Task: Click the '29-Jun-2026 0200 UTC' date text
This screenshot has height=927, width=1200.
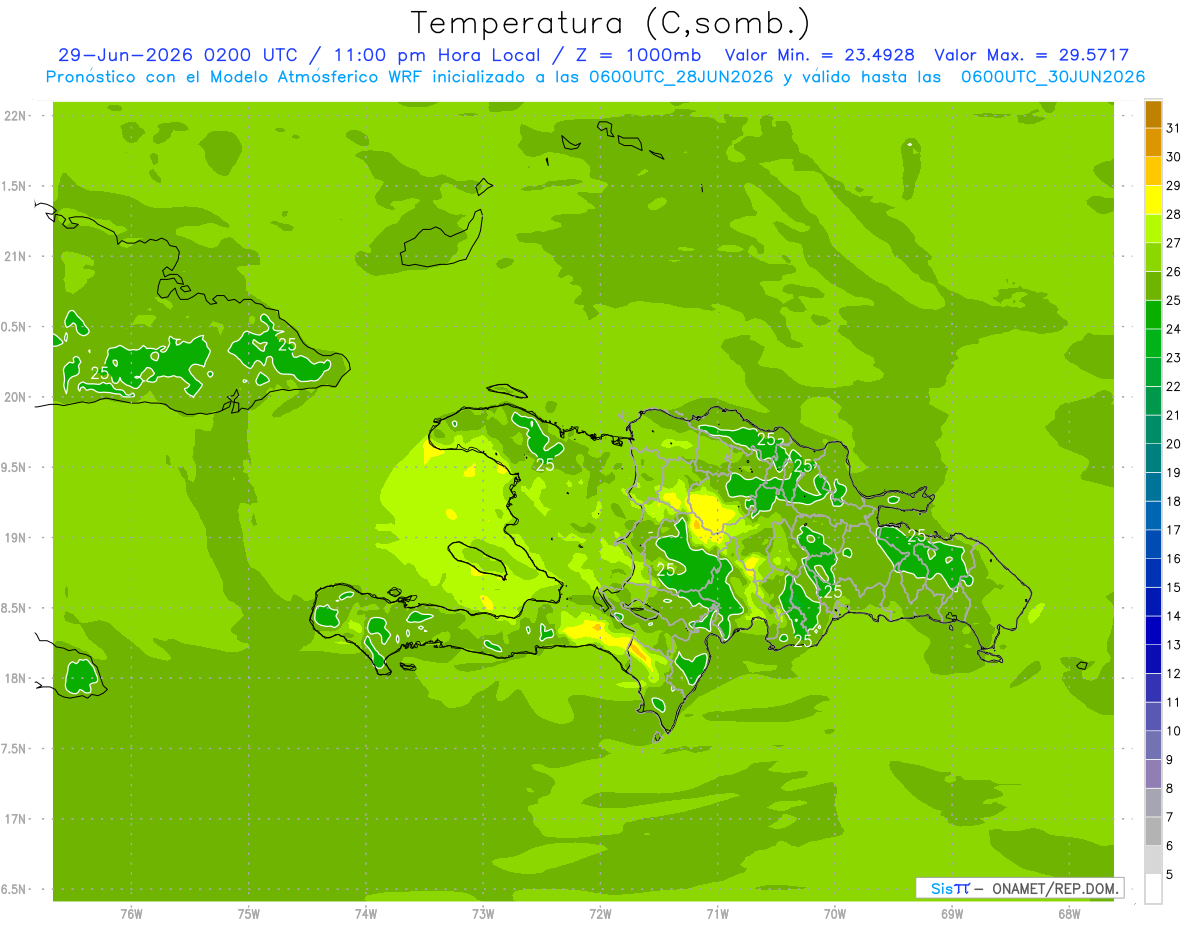Action: (178, 55)
